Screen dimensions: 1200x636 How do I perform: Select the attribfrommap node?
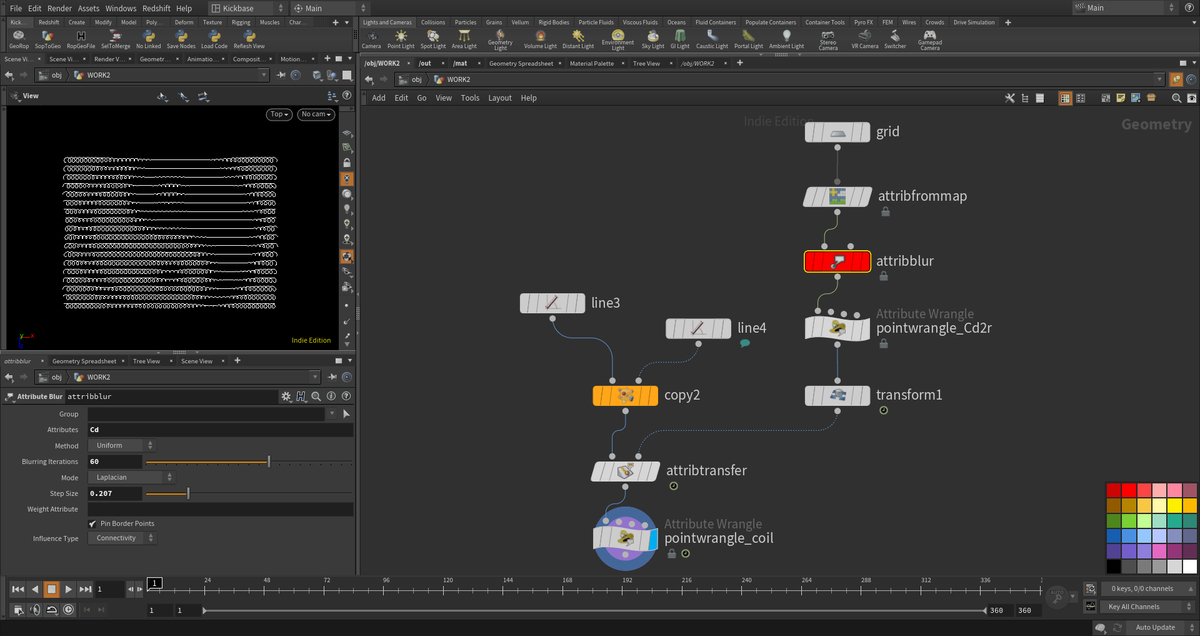837,196
